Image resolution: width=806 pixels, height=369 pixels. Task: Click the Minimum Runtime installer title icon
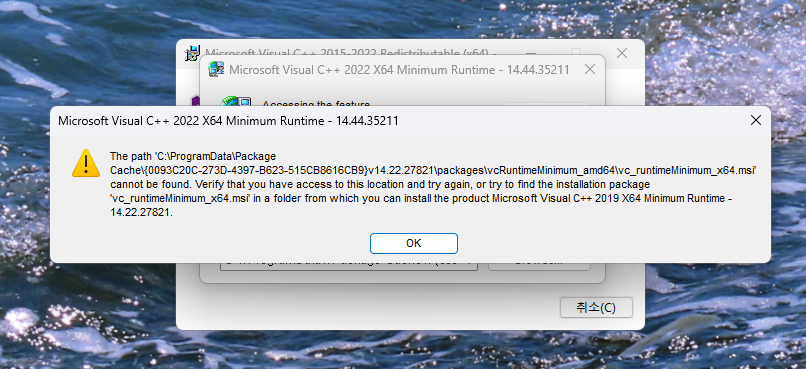pyautogui.click(x=216, y=69)
